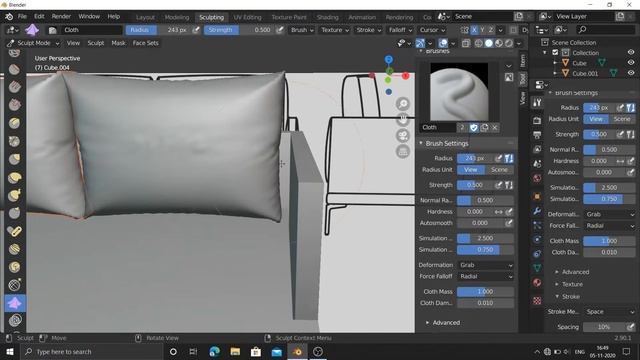Click View tab in sidebar
The image size is (640, 360).
[x=523, y=98]
